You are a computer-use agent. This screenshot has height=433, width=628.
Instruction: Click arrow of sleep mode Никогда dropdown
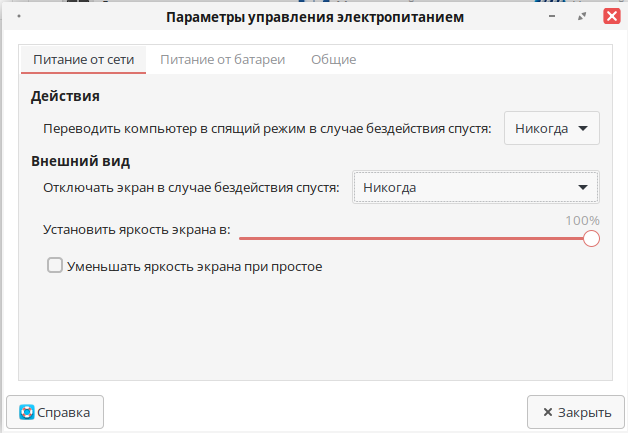[584, 129]
